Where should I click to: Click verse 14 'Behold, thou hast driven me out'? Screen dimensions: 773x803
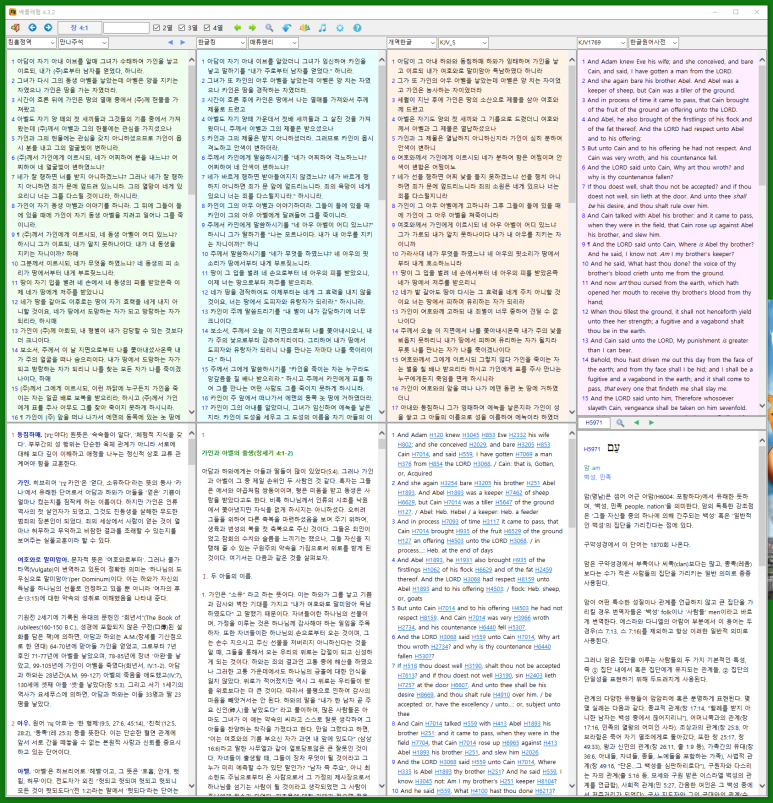[667, 374]
